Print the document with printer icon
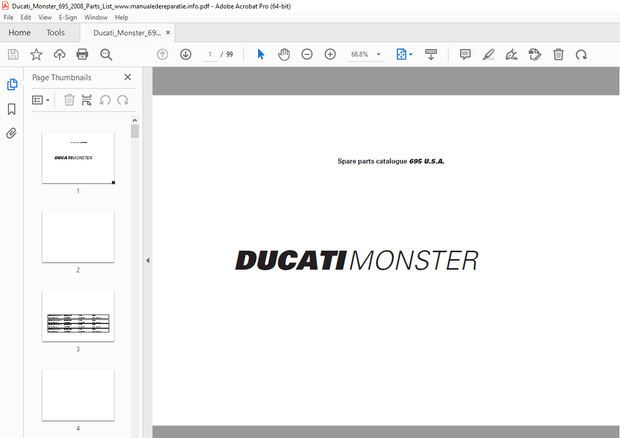 tap(82, 55)
